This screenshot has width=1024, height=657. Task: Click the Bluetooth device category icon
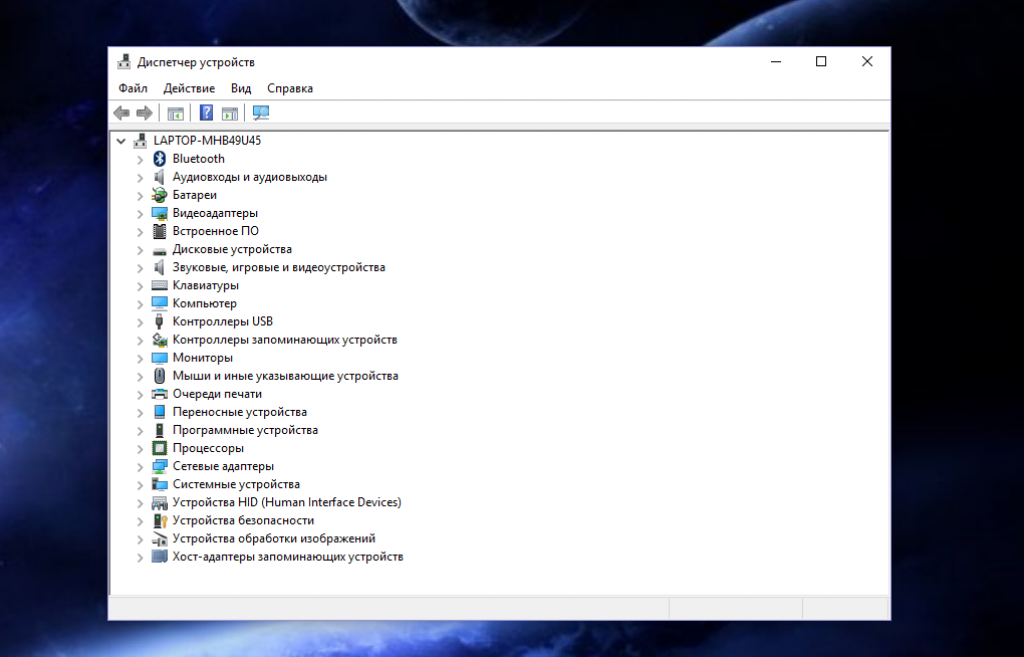pyautogui.click(x=159, y=159)
